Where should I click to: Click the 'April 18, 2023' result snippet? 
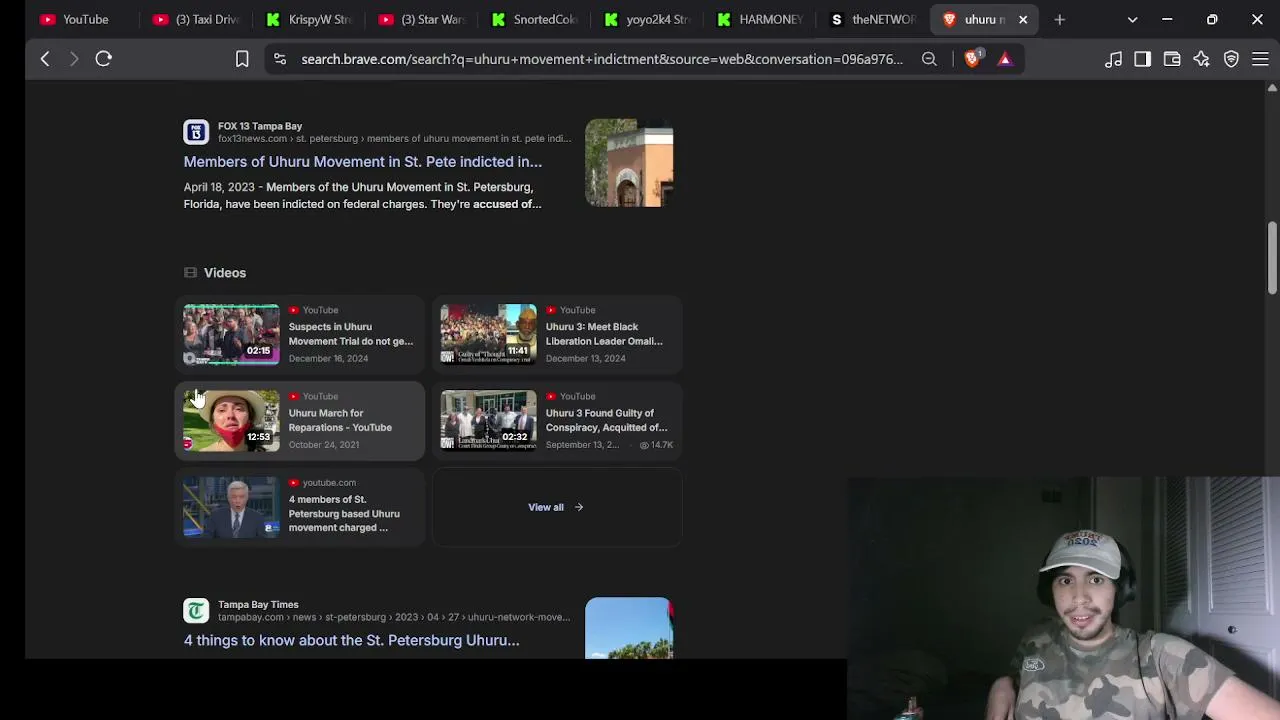pyautogui.click(x=362, y=195)
